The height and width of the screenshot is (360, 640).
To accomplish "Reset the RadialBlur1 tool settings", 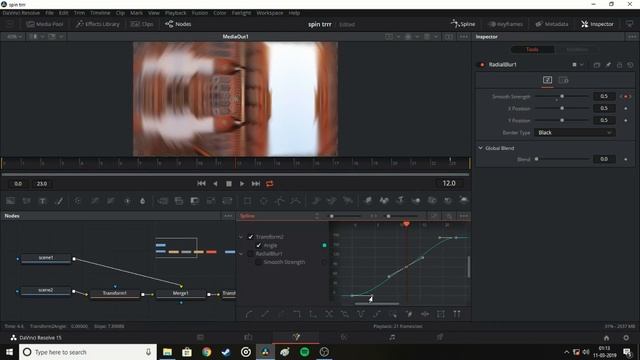I will 630,64.
